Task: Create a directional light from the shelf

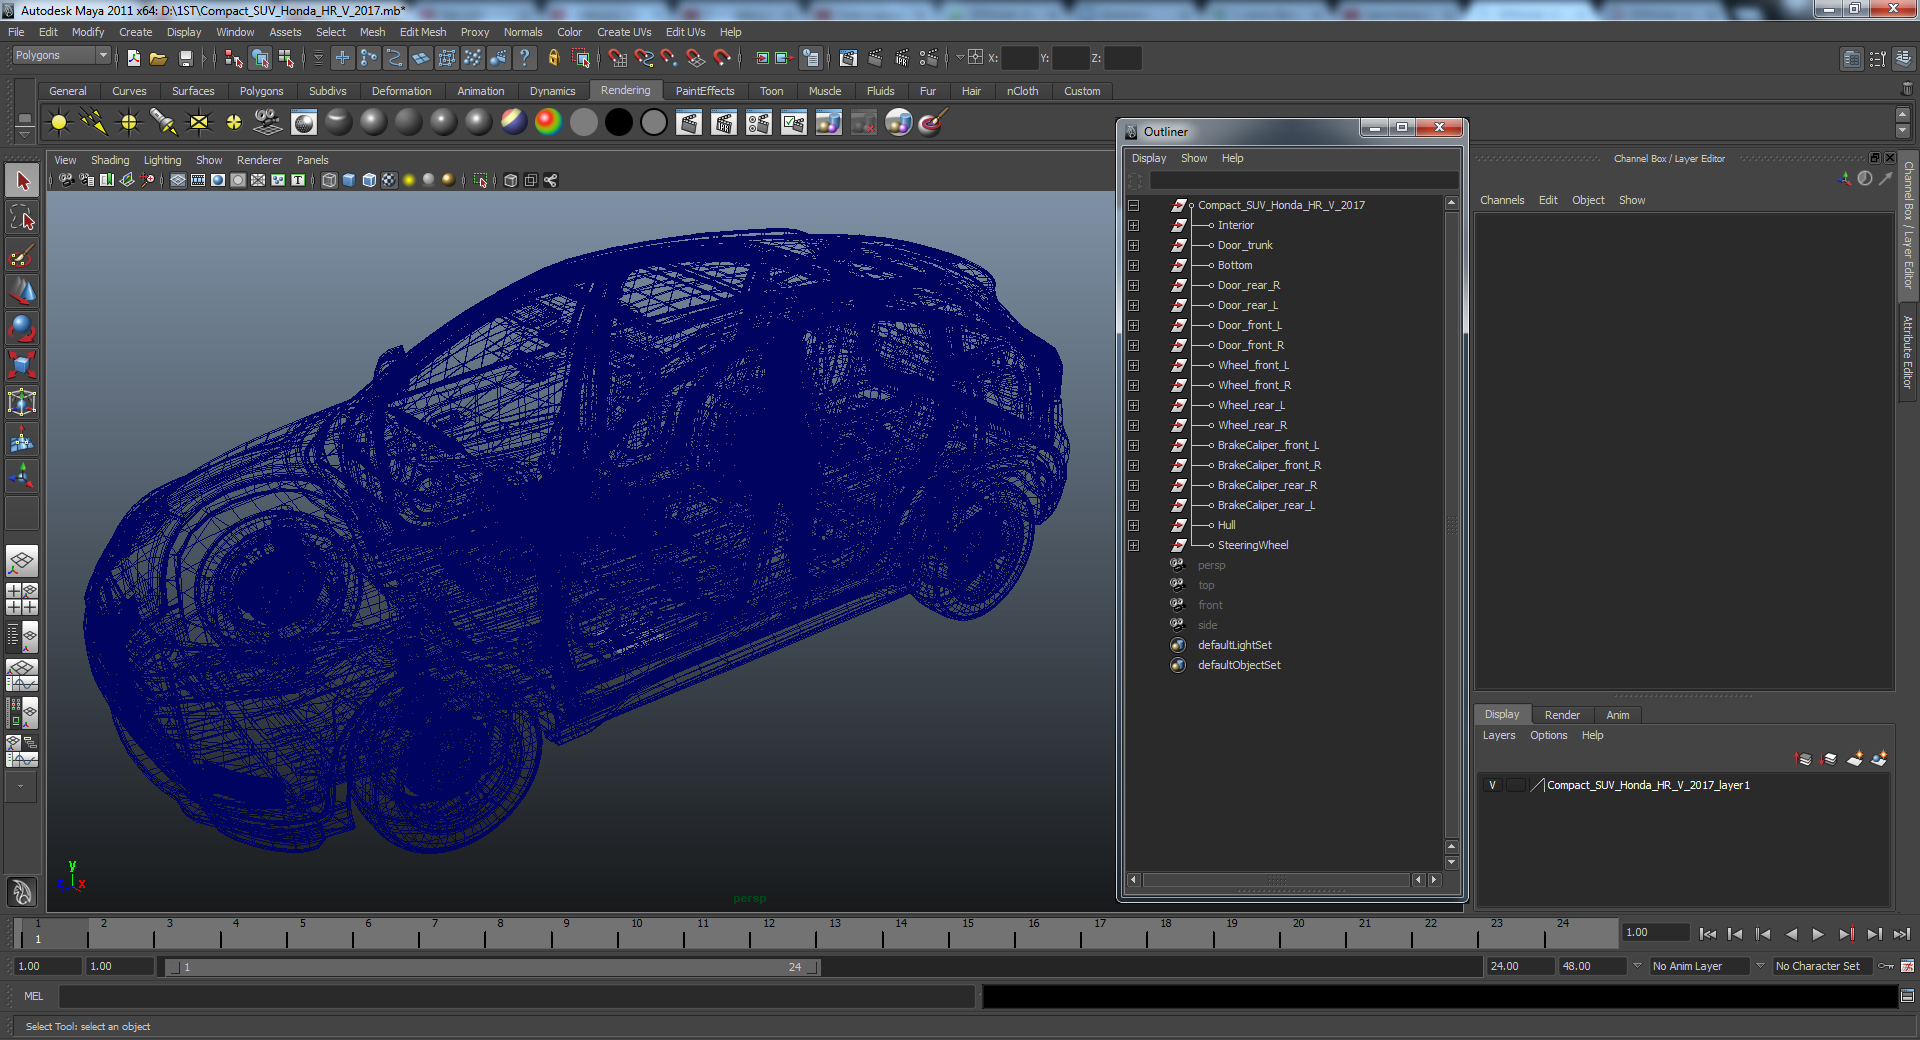Action: (x=94, y=123)
